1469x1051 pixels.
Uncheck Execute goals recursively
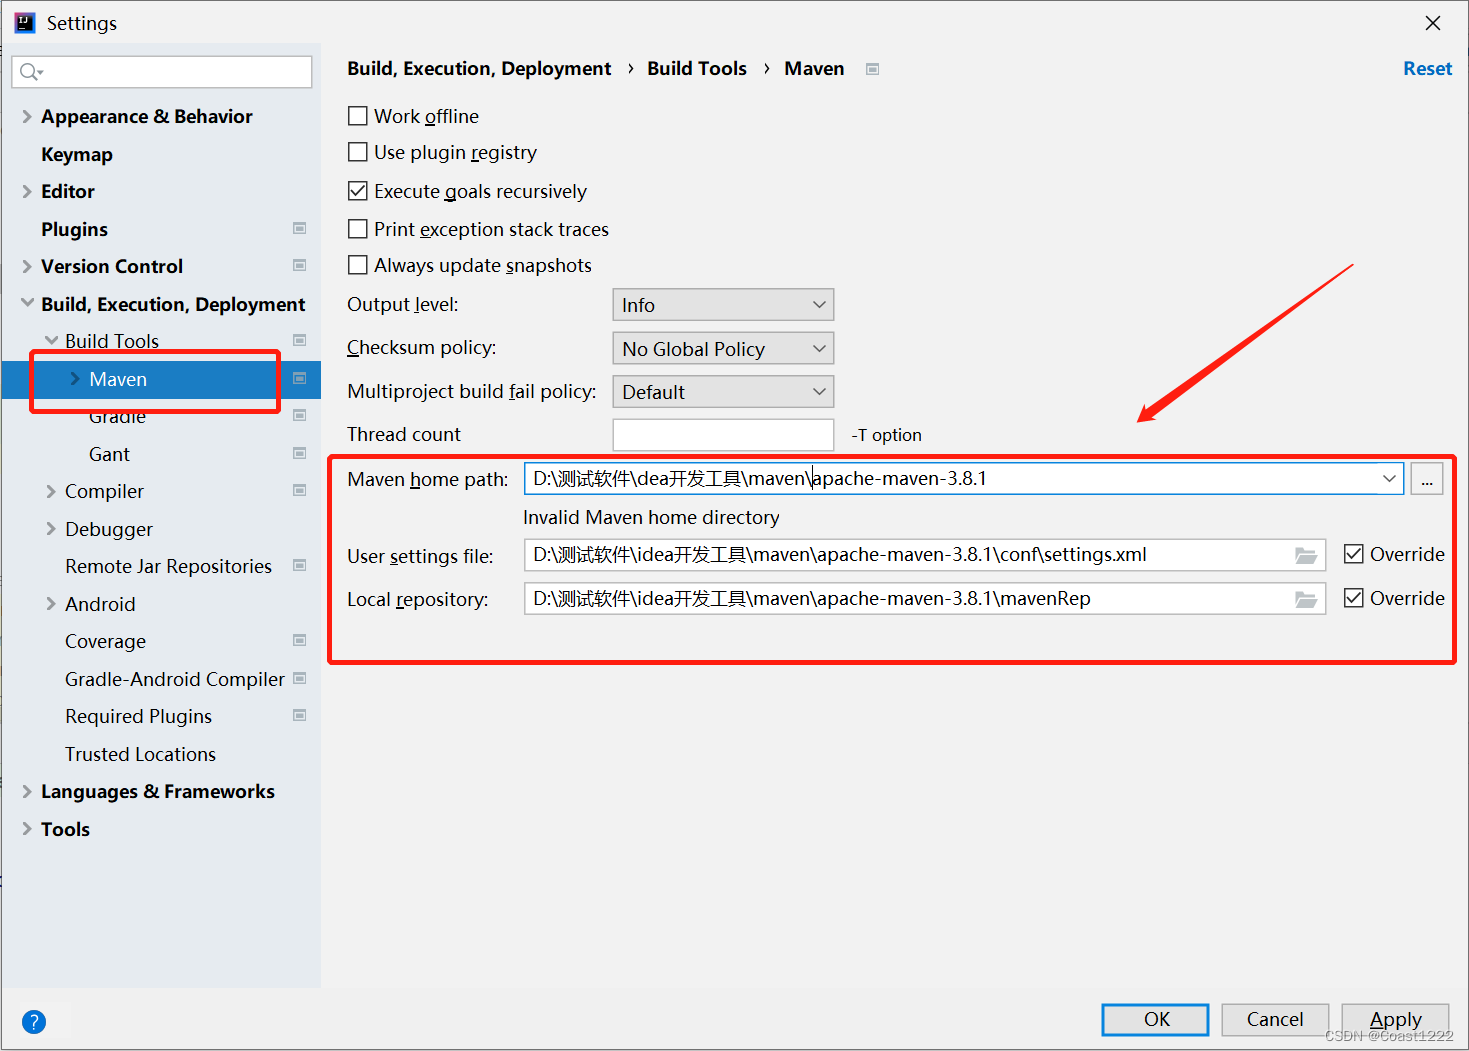point(357,191)
